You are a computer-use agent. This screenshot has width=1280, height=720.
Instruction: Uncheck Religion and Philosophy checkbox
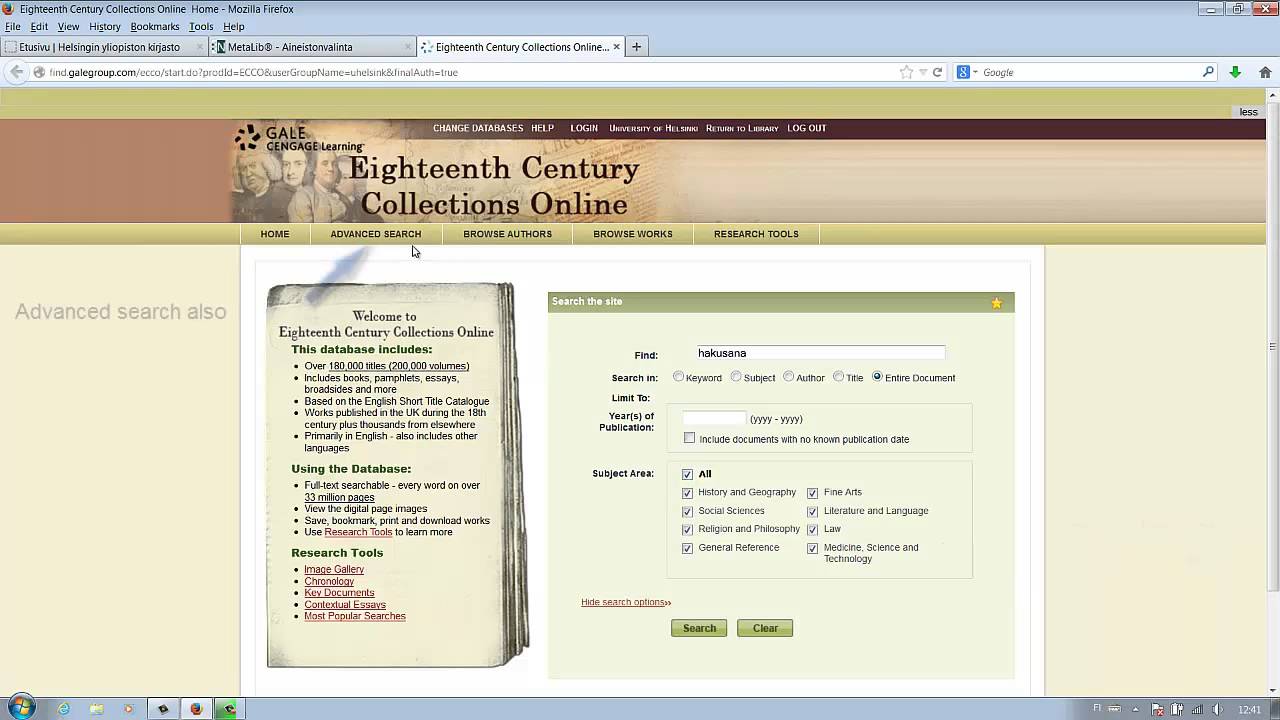687,530
